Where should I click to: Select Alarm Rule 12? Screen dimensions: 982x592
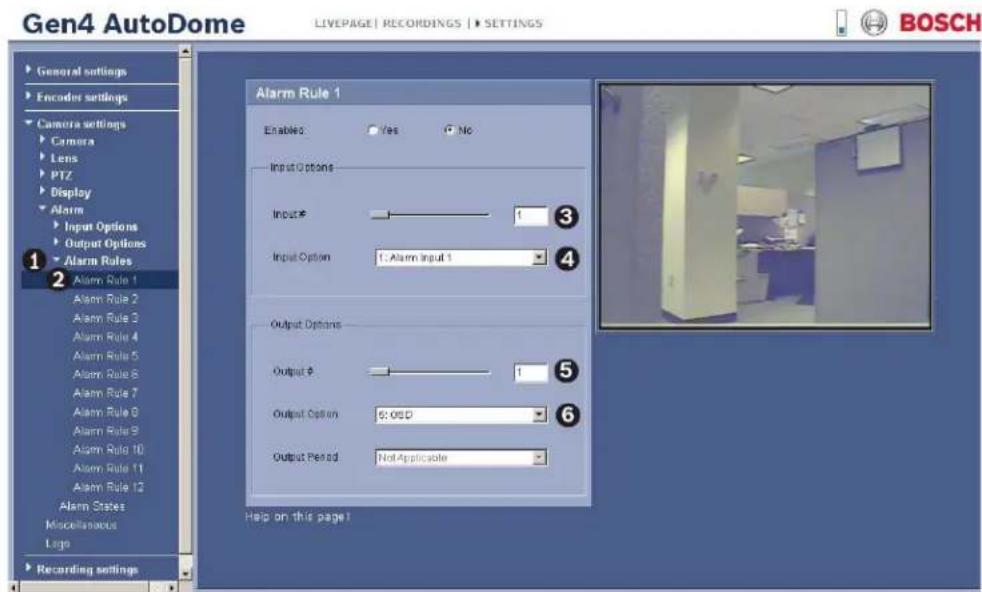[108, 487]
